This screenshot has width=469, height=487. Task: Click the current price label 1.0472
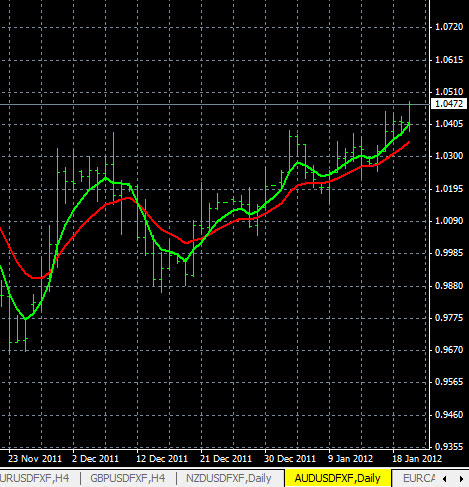449,104
